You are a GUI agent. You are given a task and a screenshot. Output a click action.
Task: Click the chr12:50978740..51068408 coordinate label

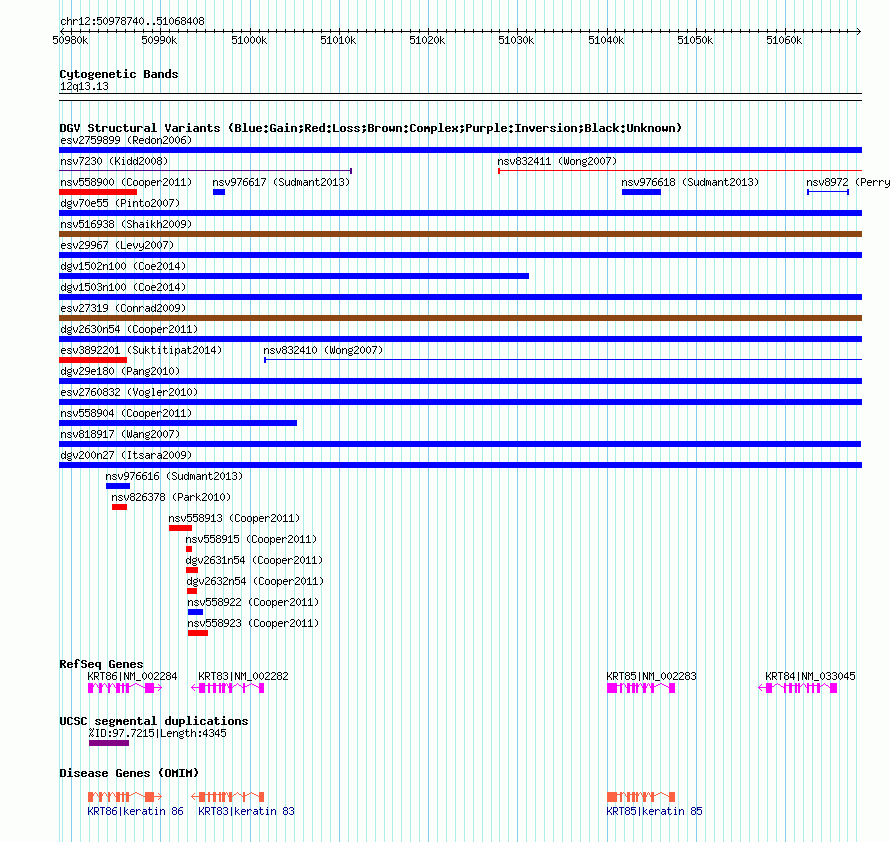(132, 21)
